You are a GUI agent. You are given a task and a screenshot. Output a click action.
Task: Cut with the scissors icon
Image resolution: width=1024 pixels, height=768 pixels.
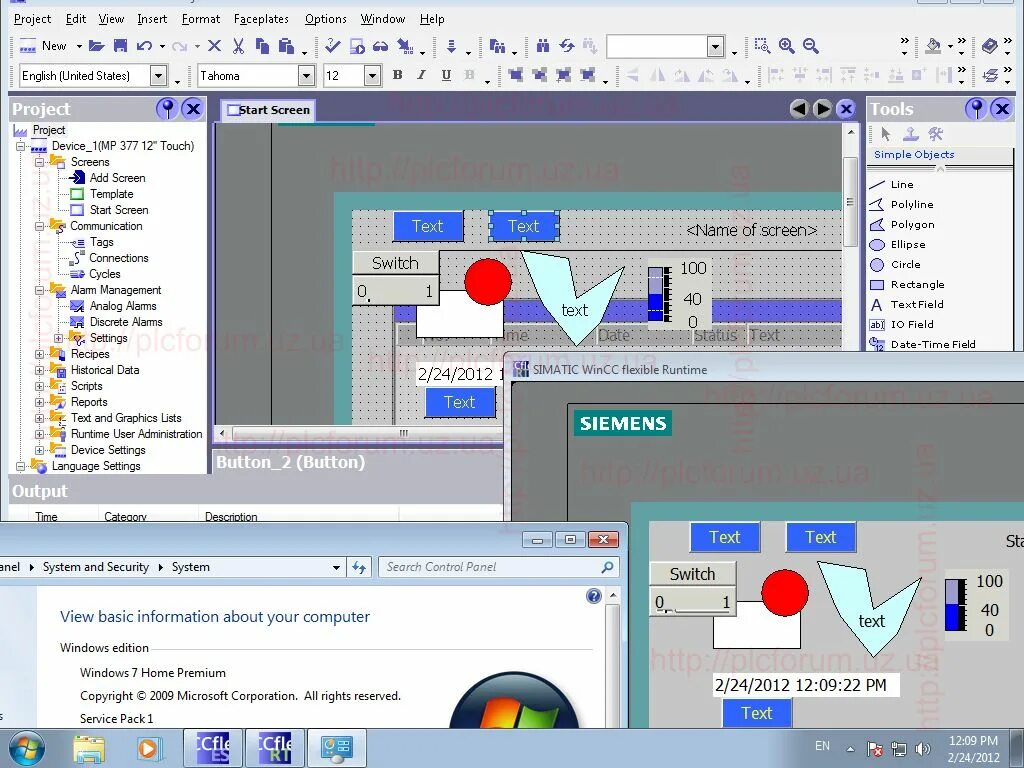(x=238, y=46)
